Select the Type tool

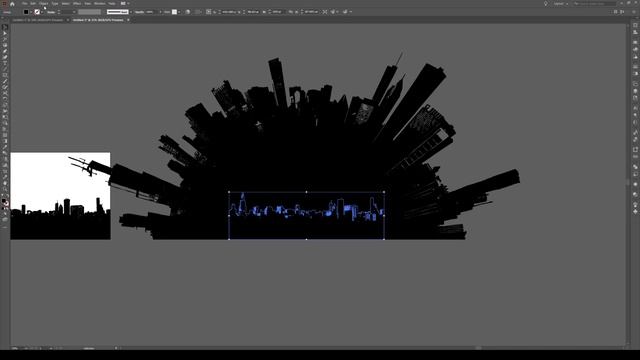click(x=5, y=63)
